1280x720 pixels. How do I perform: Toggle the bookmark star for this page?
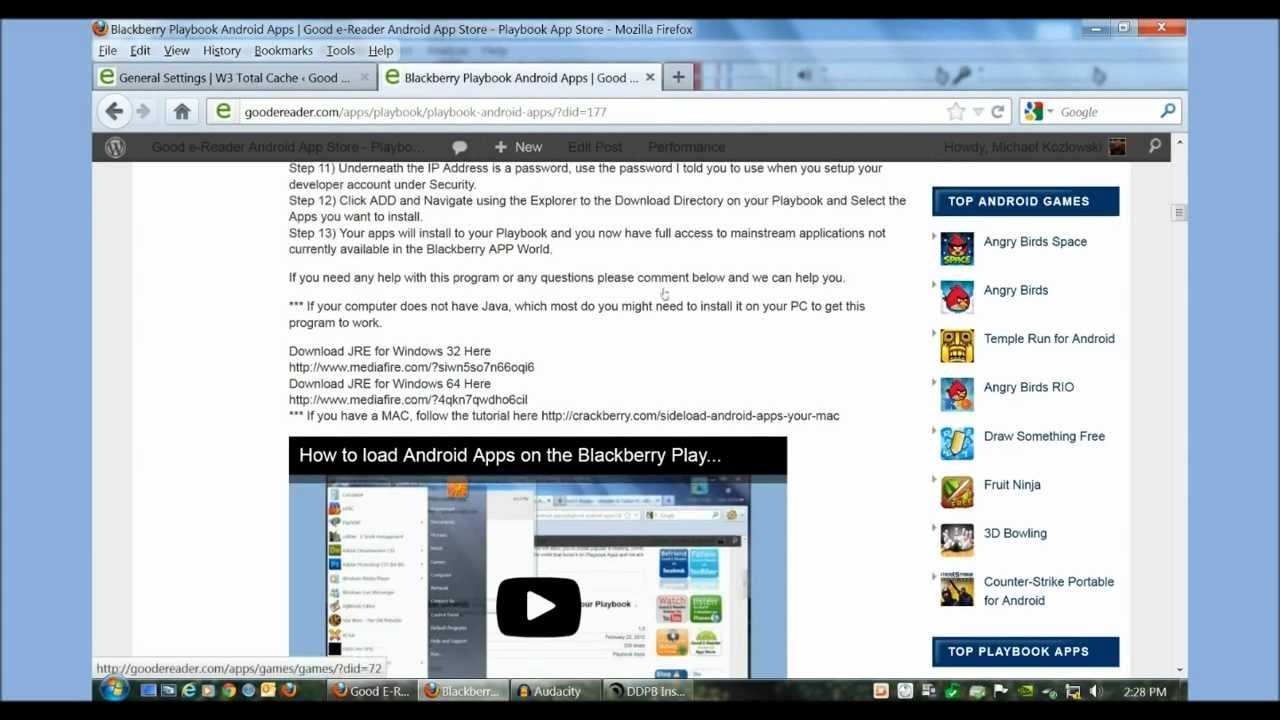pos(954,111)
